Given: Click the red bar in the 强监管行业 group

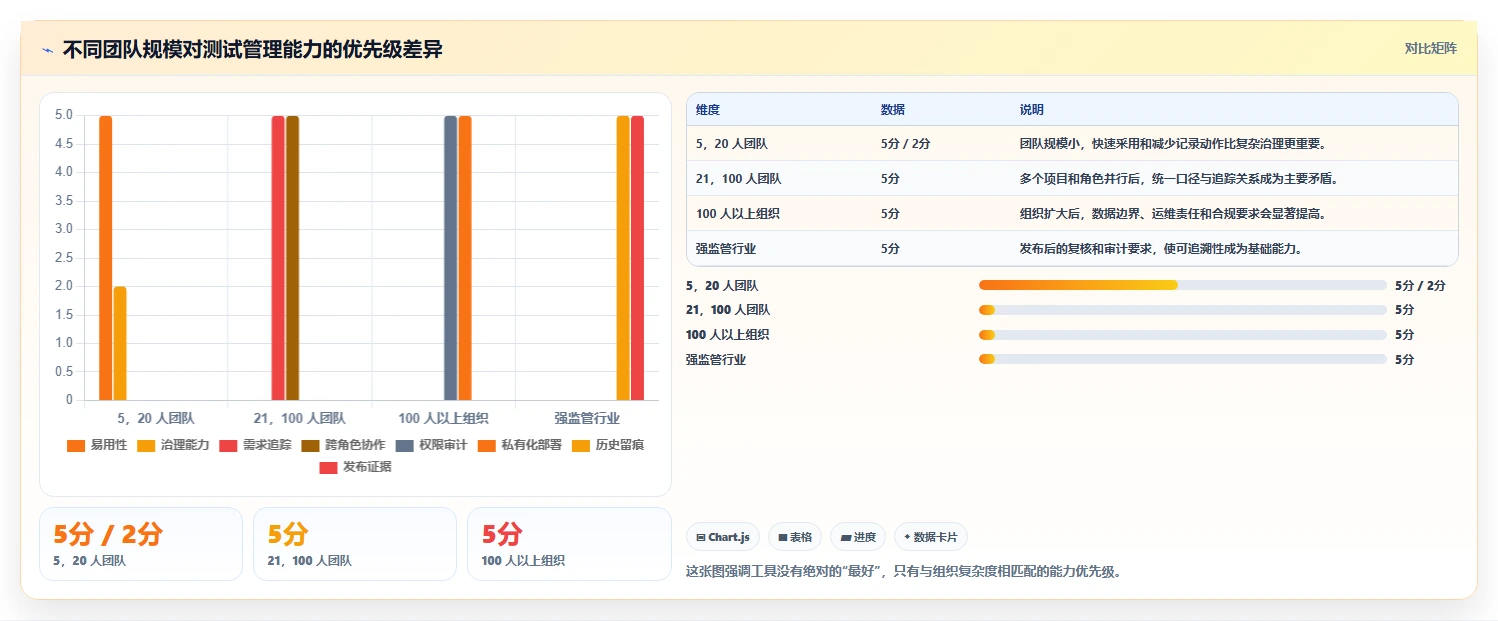Looking at the screenshot, I should click(637, 258).
